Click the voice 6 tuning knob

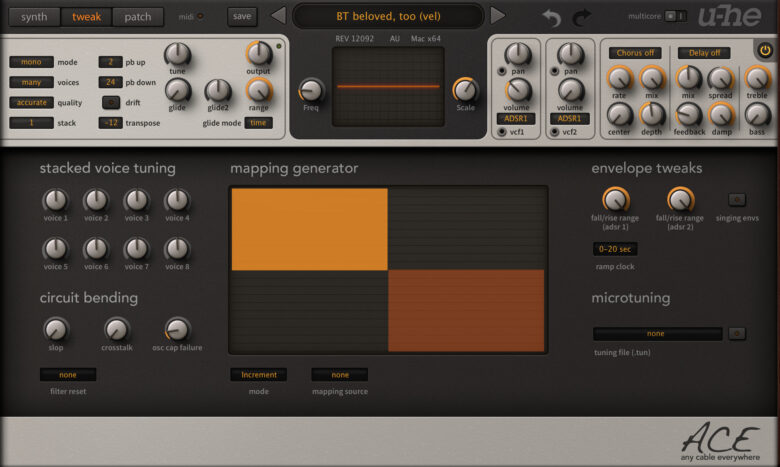(96, 249)
